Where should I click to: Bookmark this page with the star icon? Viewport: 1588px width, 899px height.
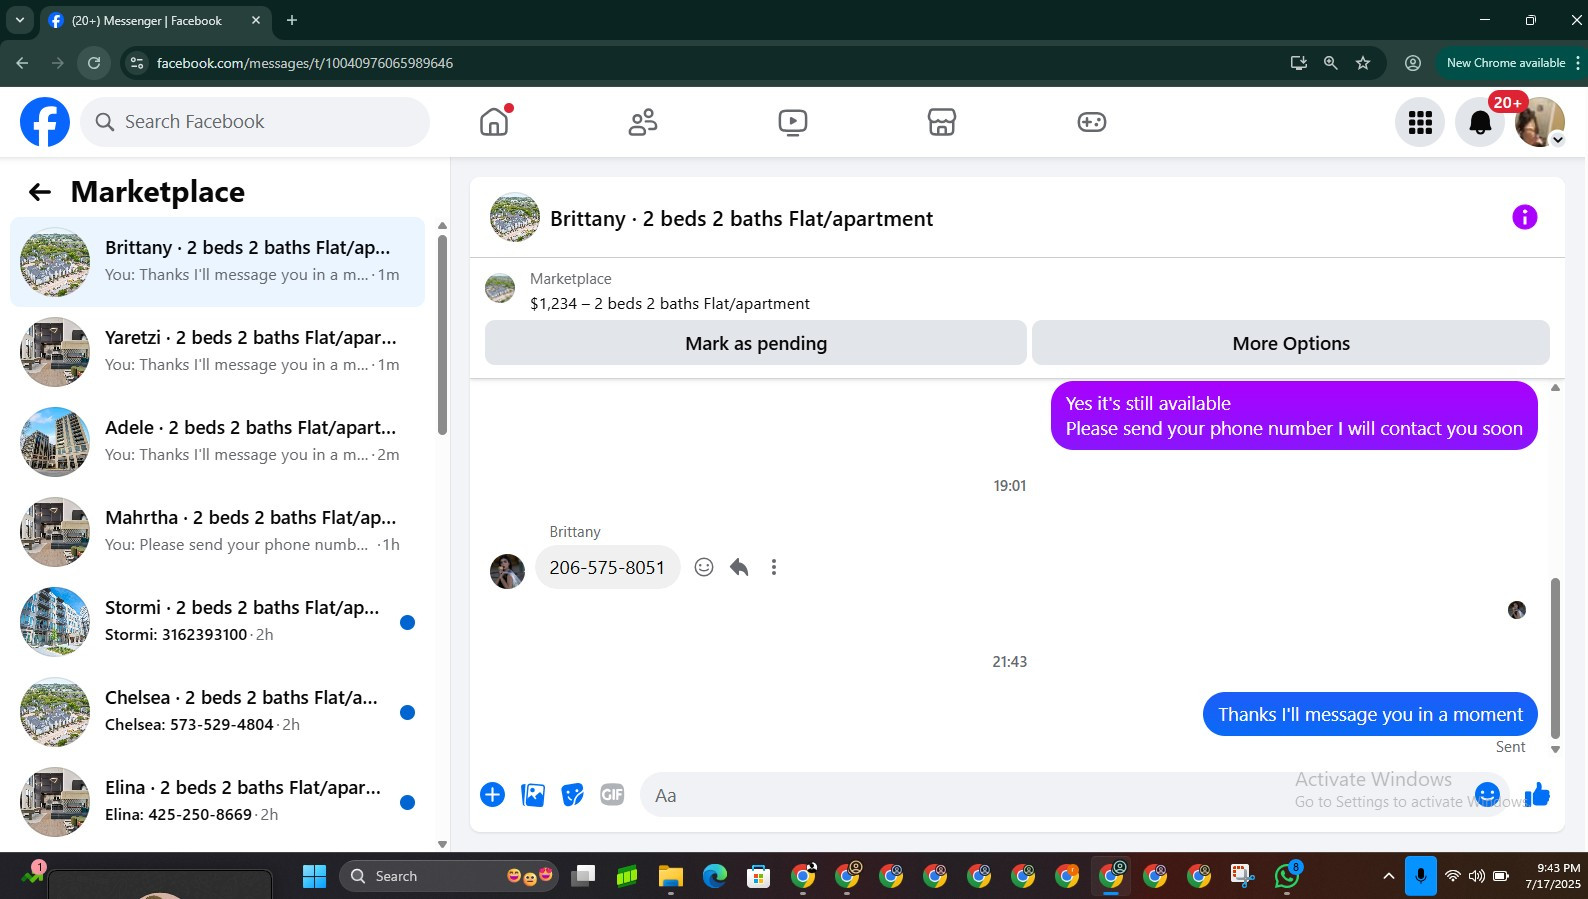coord(1363,63)
